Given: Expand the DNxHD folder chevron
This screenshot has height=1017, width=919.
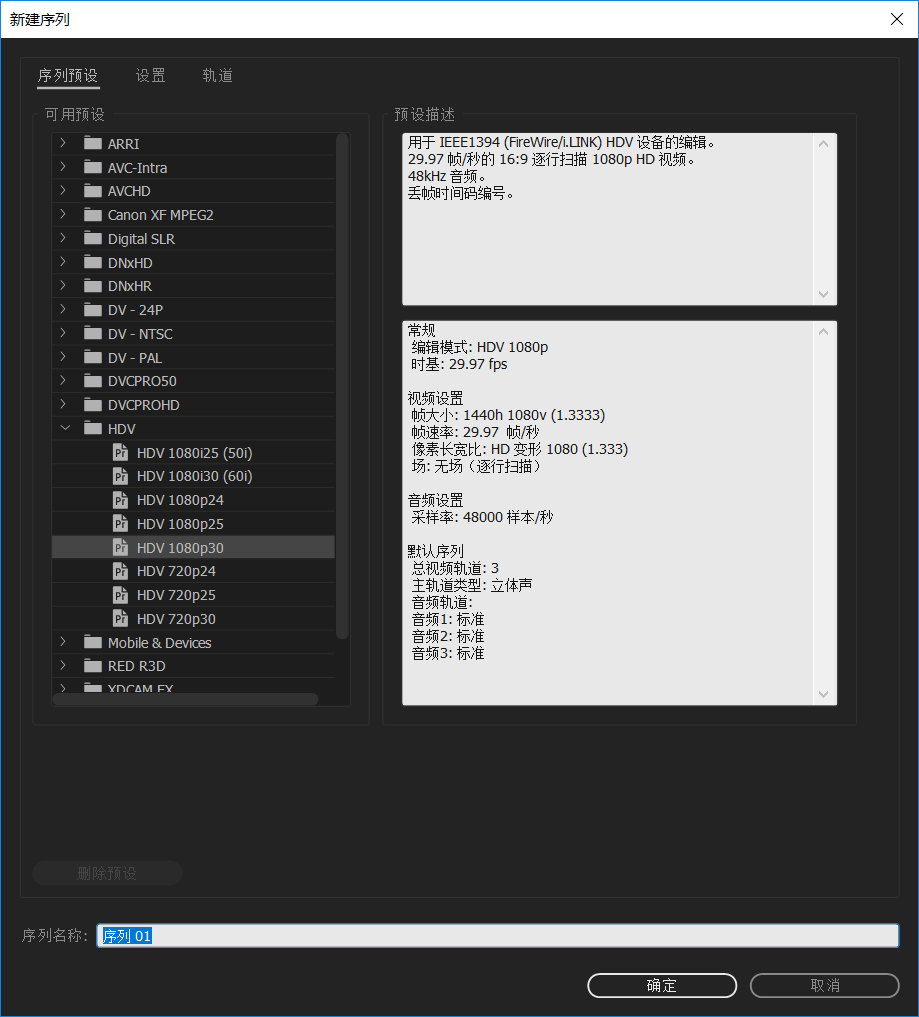Looking at the screenshot, I should tap(64, 262).
